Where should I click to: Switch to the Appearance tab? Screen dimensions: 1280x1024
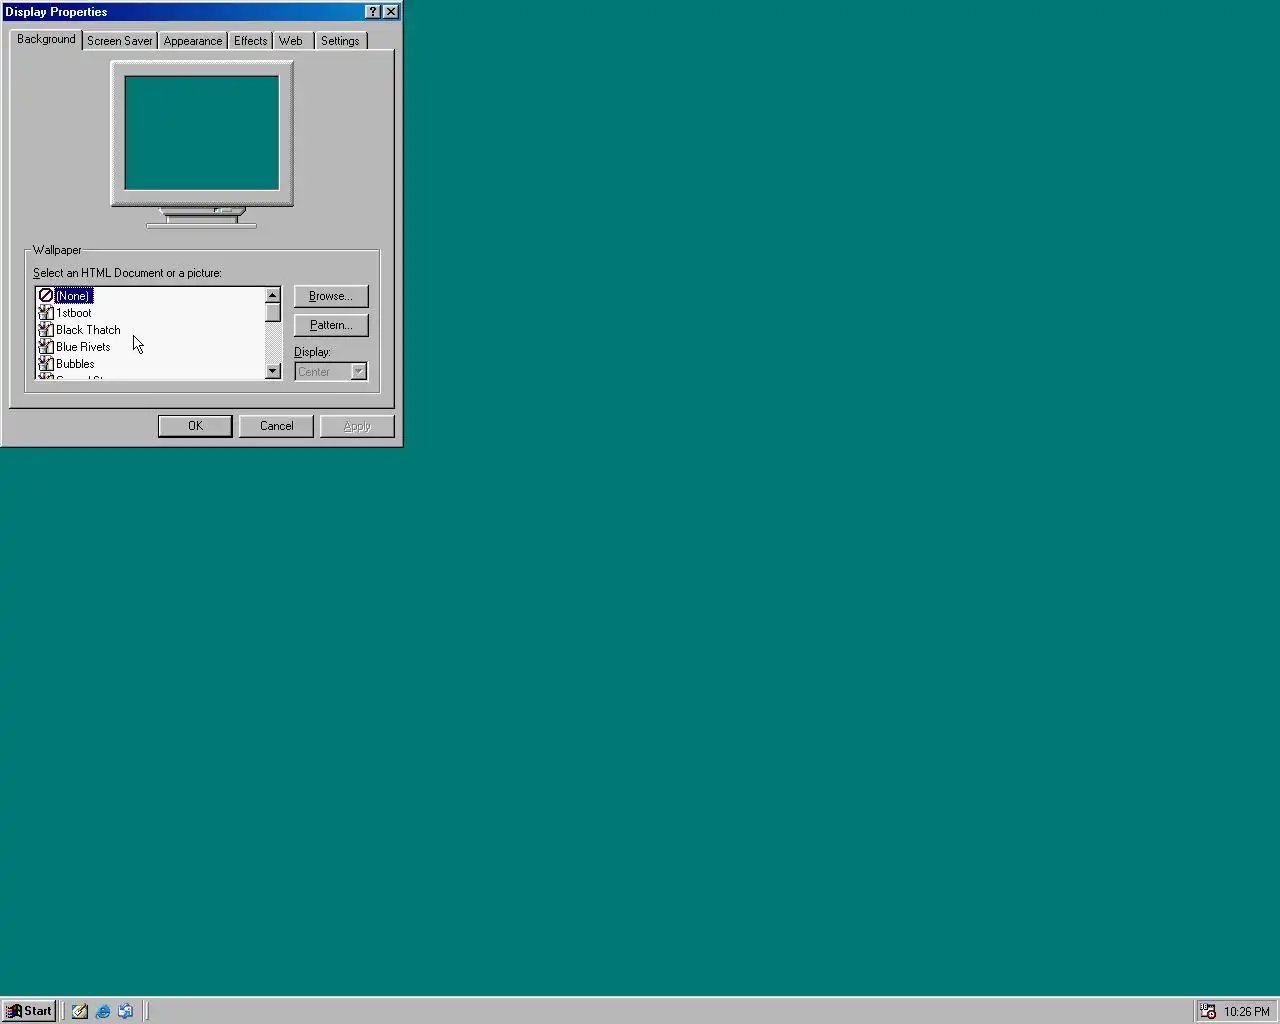193,41
